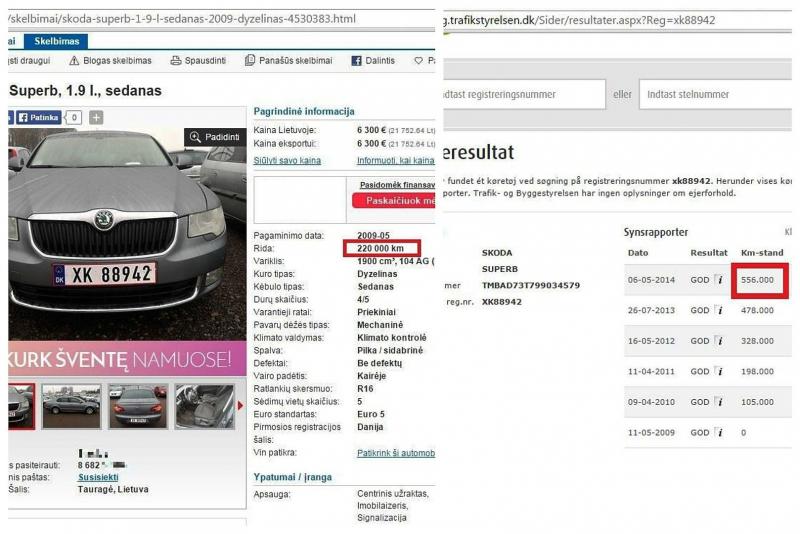Click the Facebook Patinka like button
Image resolution: width=800 pixels, height=534 pixels.
[39, 118]
